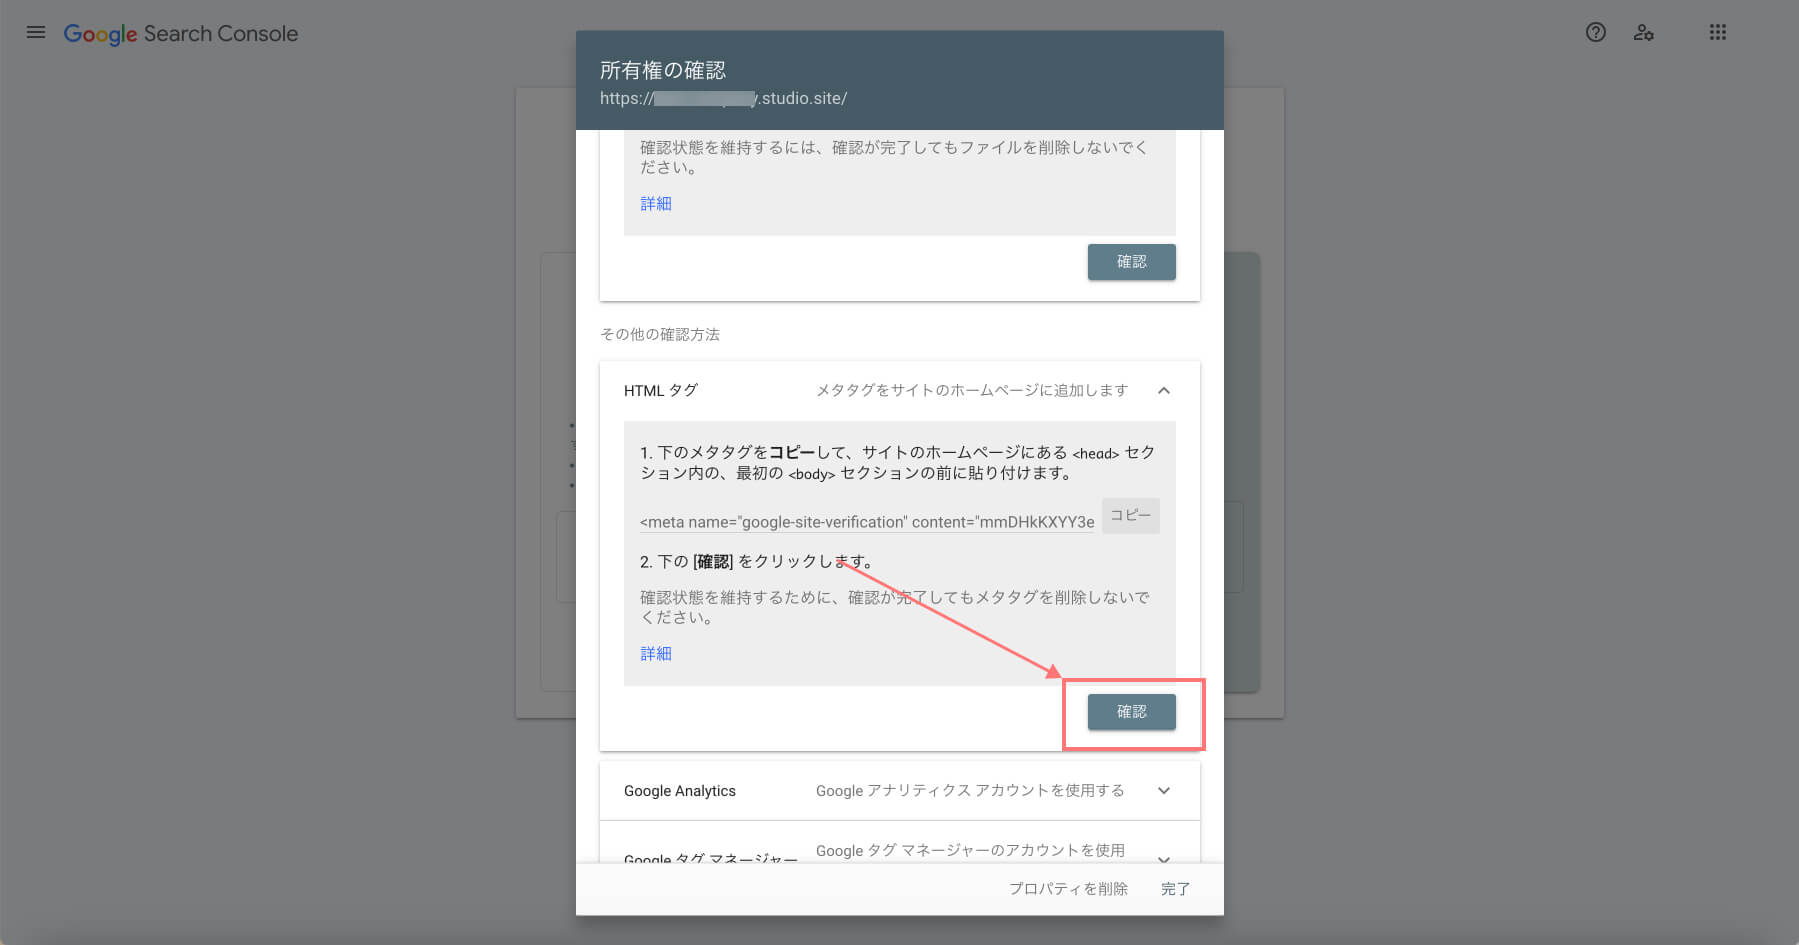Open the hamburger main menu
This screenshot has height=945, width=1799.
36,32
